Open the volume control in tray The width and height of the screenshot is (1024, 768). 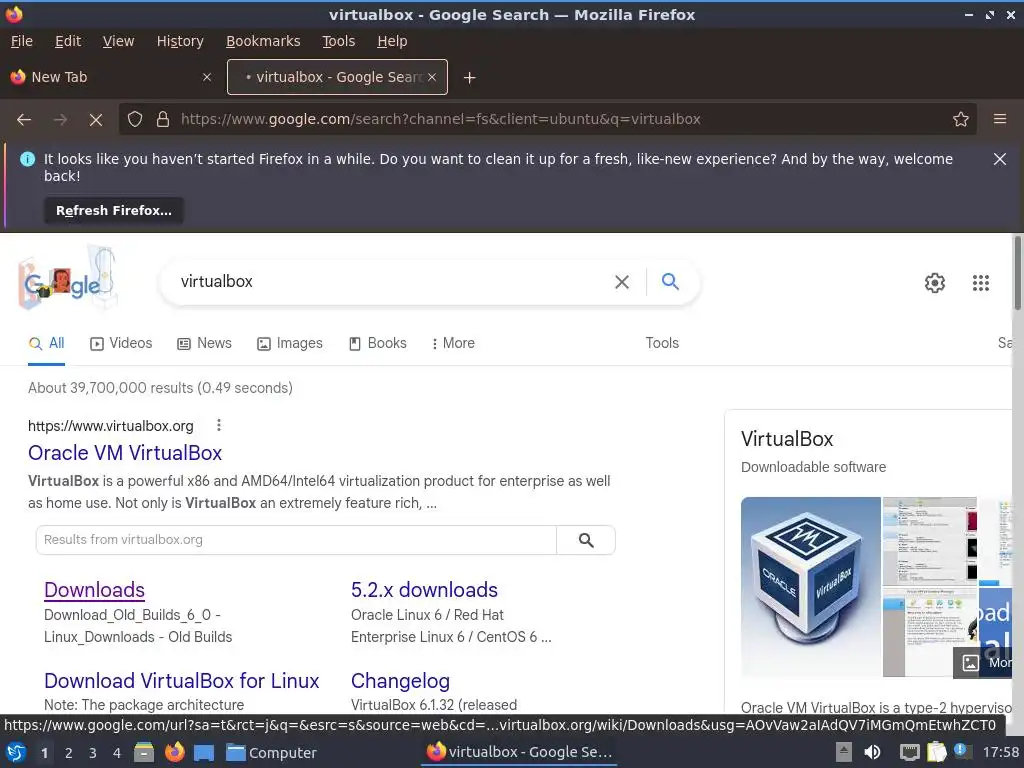(x=872, y=753)
